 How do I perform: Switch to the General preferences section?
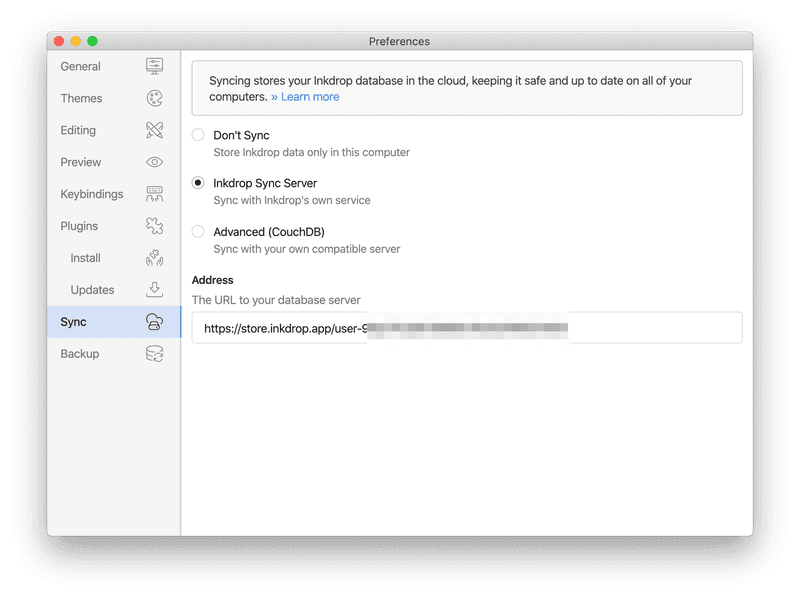coord(82,66)
